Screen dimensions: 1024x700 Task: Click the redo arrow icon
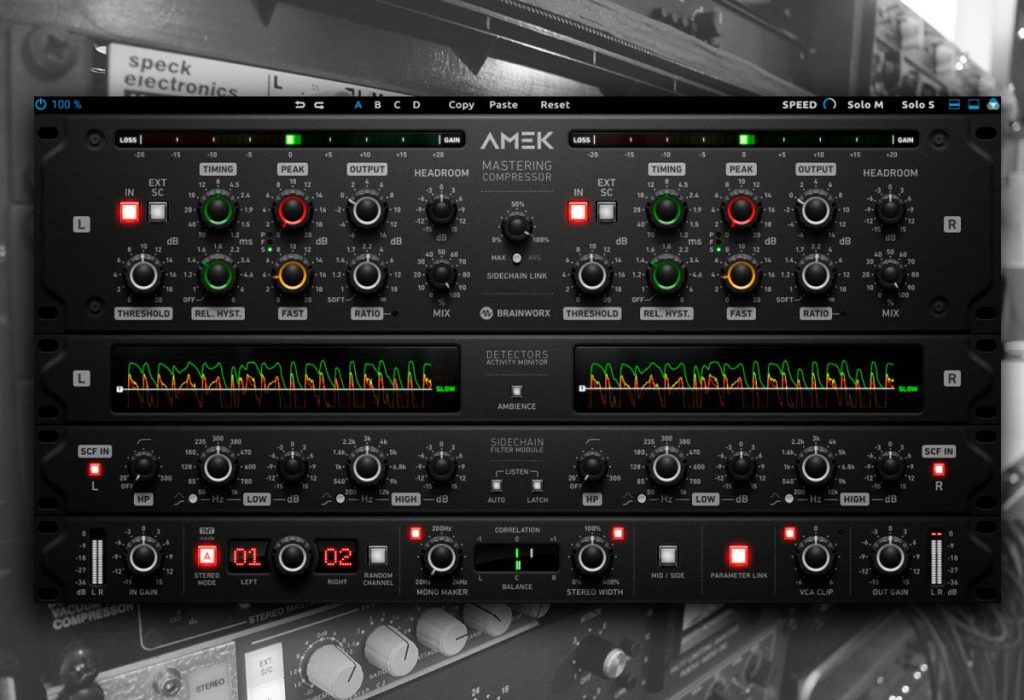319,104
